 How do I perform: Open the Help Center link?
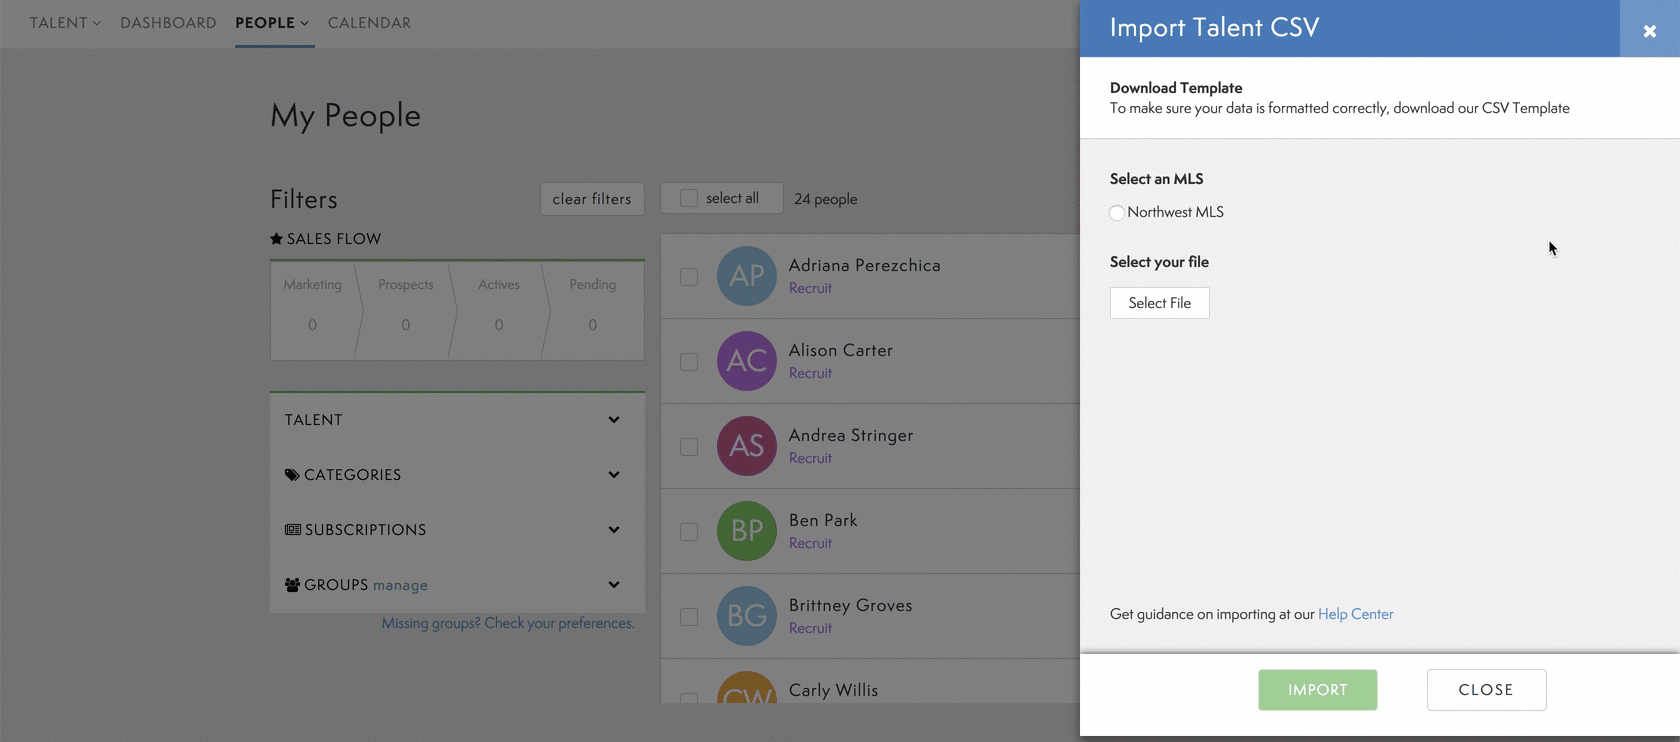pyautogui.click(x=1355, y=614)
